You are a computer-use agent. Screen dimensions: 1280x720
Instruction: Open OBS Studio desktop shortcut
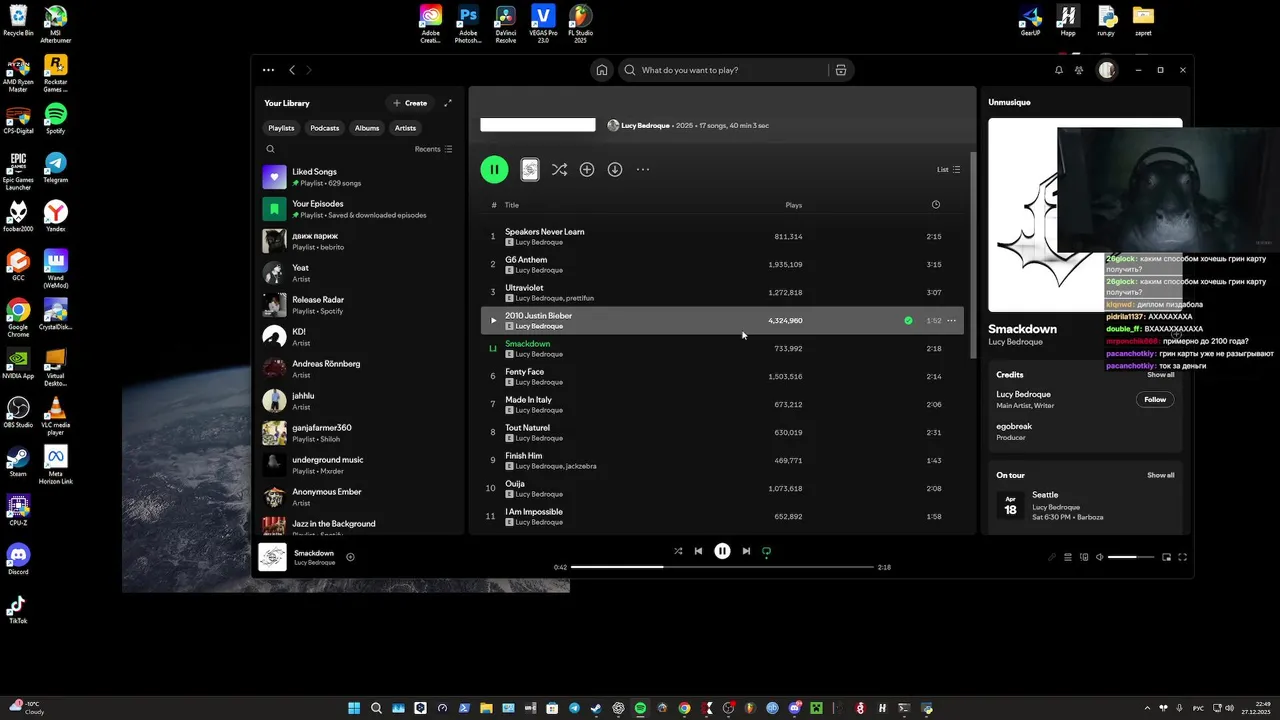coord(18,412)
